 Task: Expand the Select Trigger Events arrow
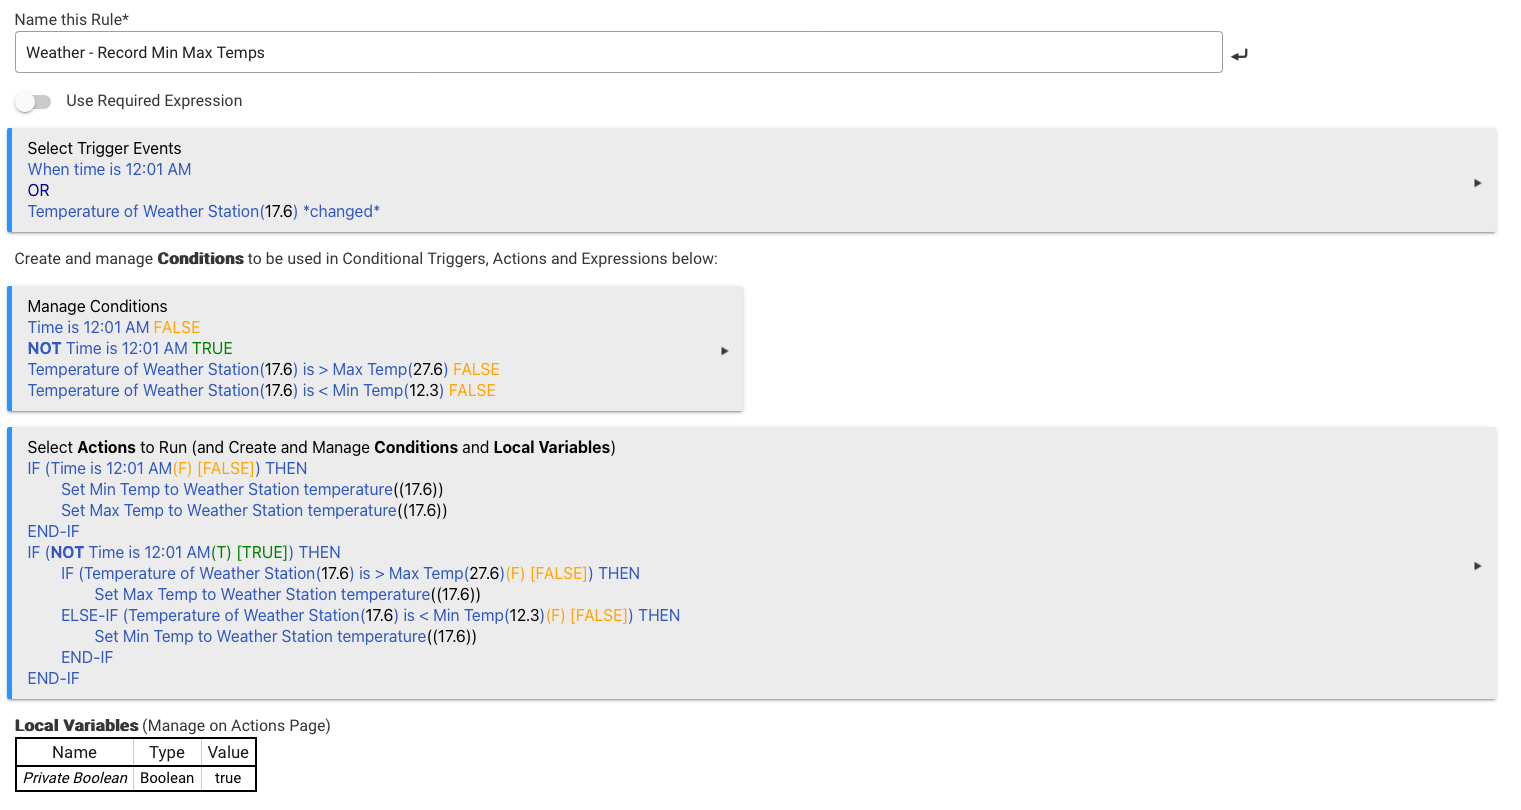coord(1477,183)
